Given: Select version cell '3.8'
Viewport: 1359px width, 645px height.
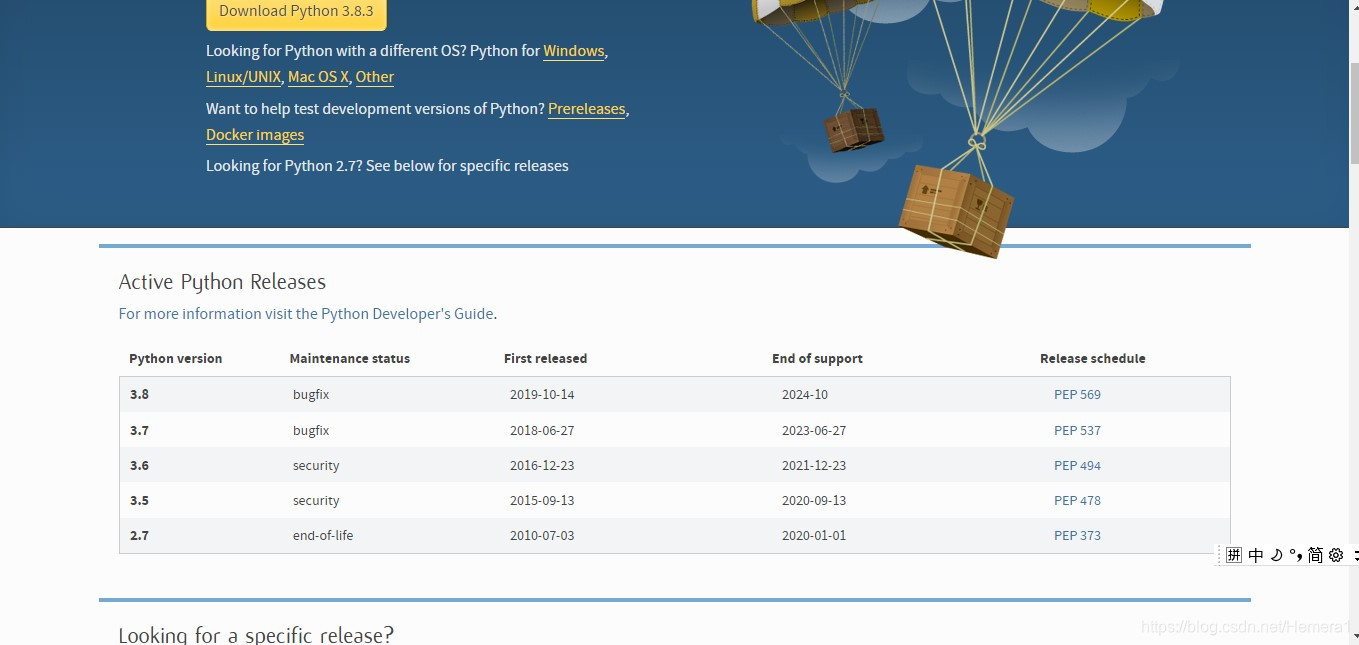Looking at the screenshot, I should coord(139,395).
